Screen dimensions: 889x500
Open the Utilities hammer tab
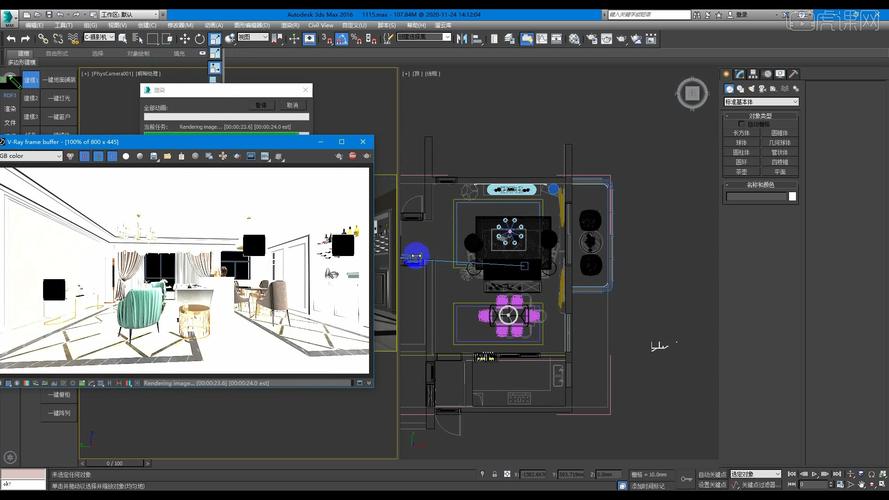pyautogui.click(x=792, y=74)
